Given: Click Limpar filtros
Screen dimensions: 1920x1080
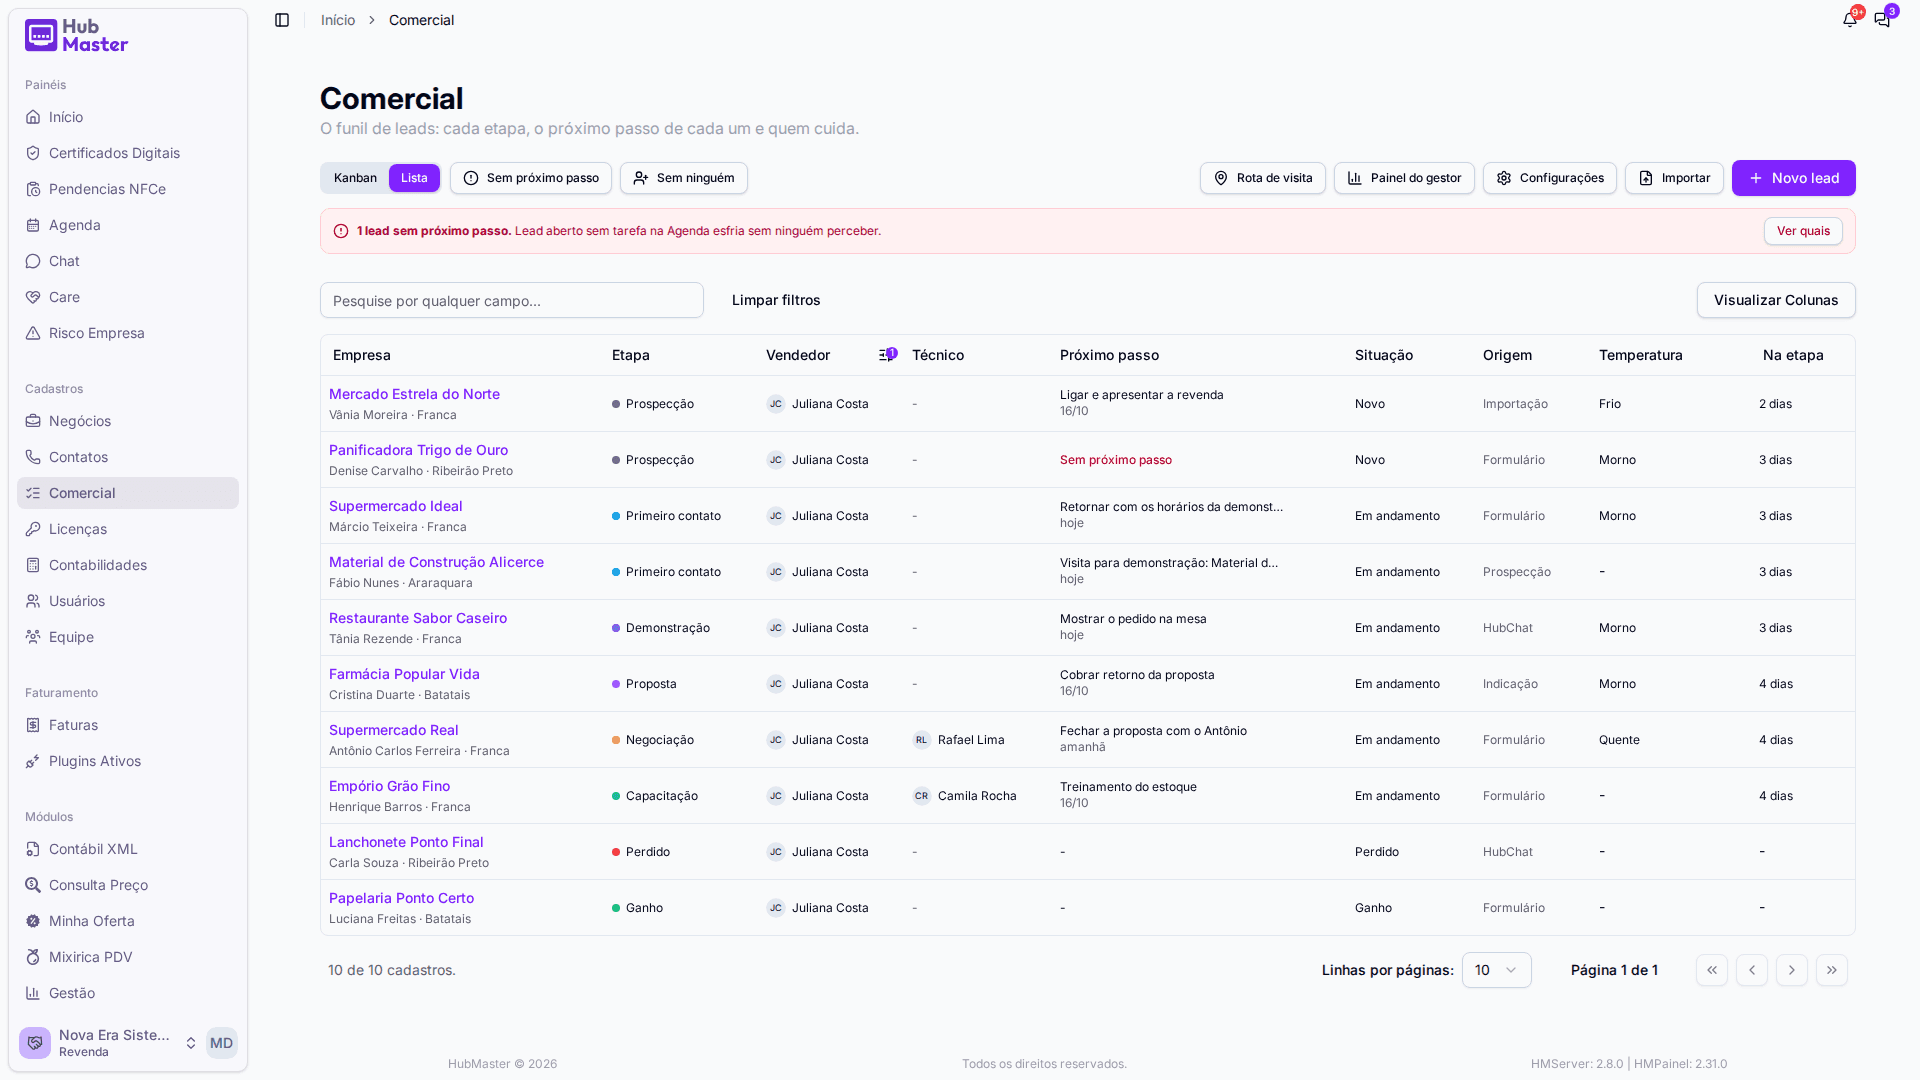Looking at the screenshot, I should tap(776, 300).
